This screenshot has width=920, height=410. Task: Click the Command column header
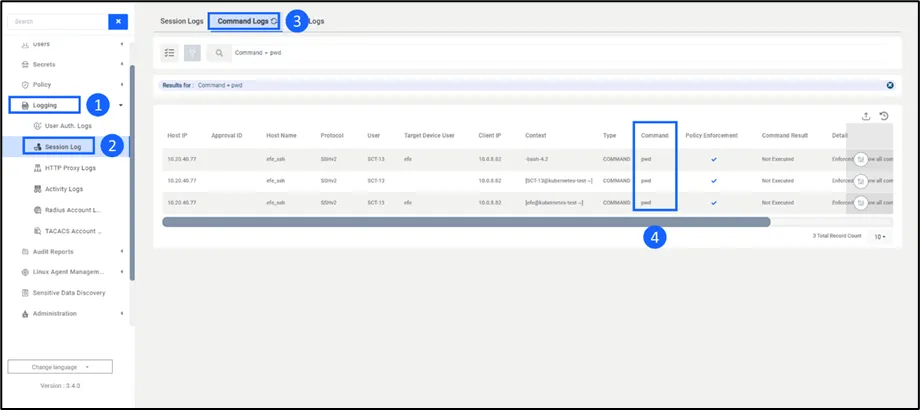click(654, 135)
